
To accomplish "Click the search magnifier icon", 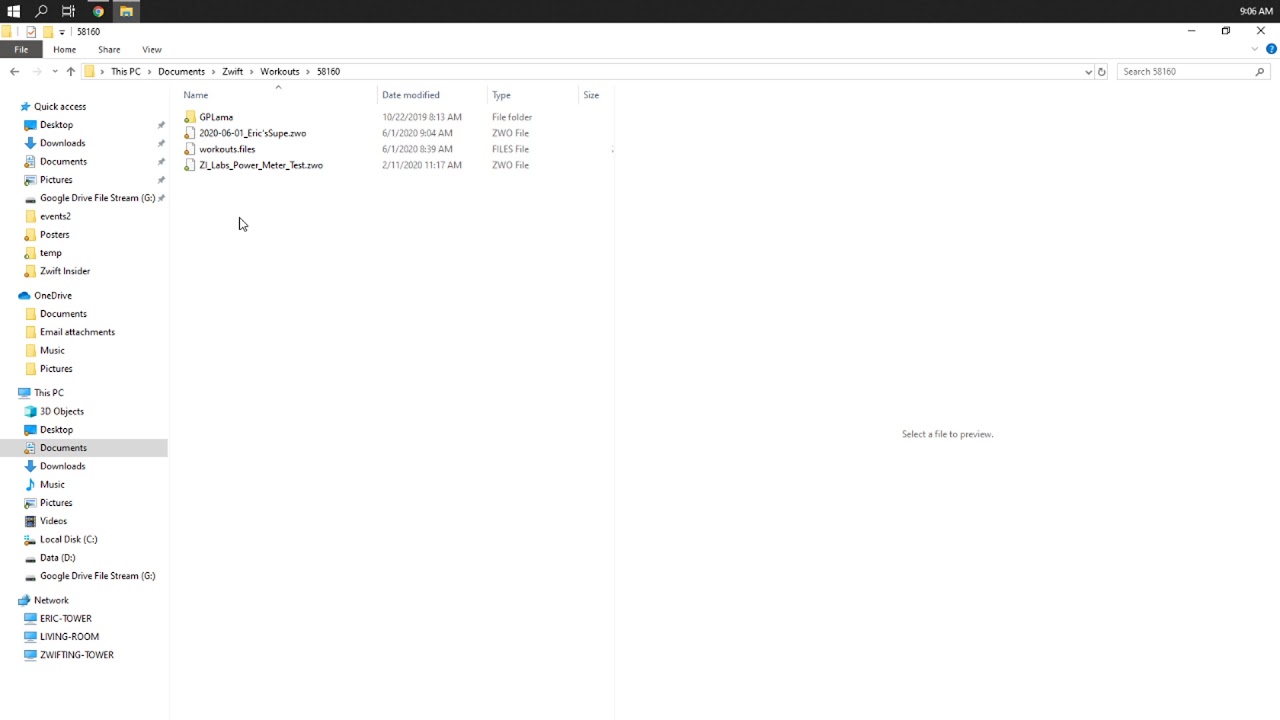I will (x=1260, y=72).
